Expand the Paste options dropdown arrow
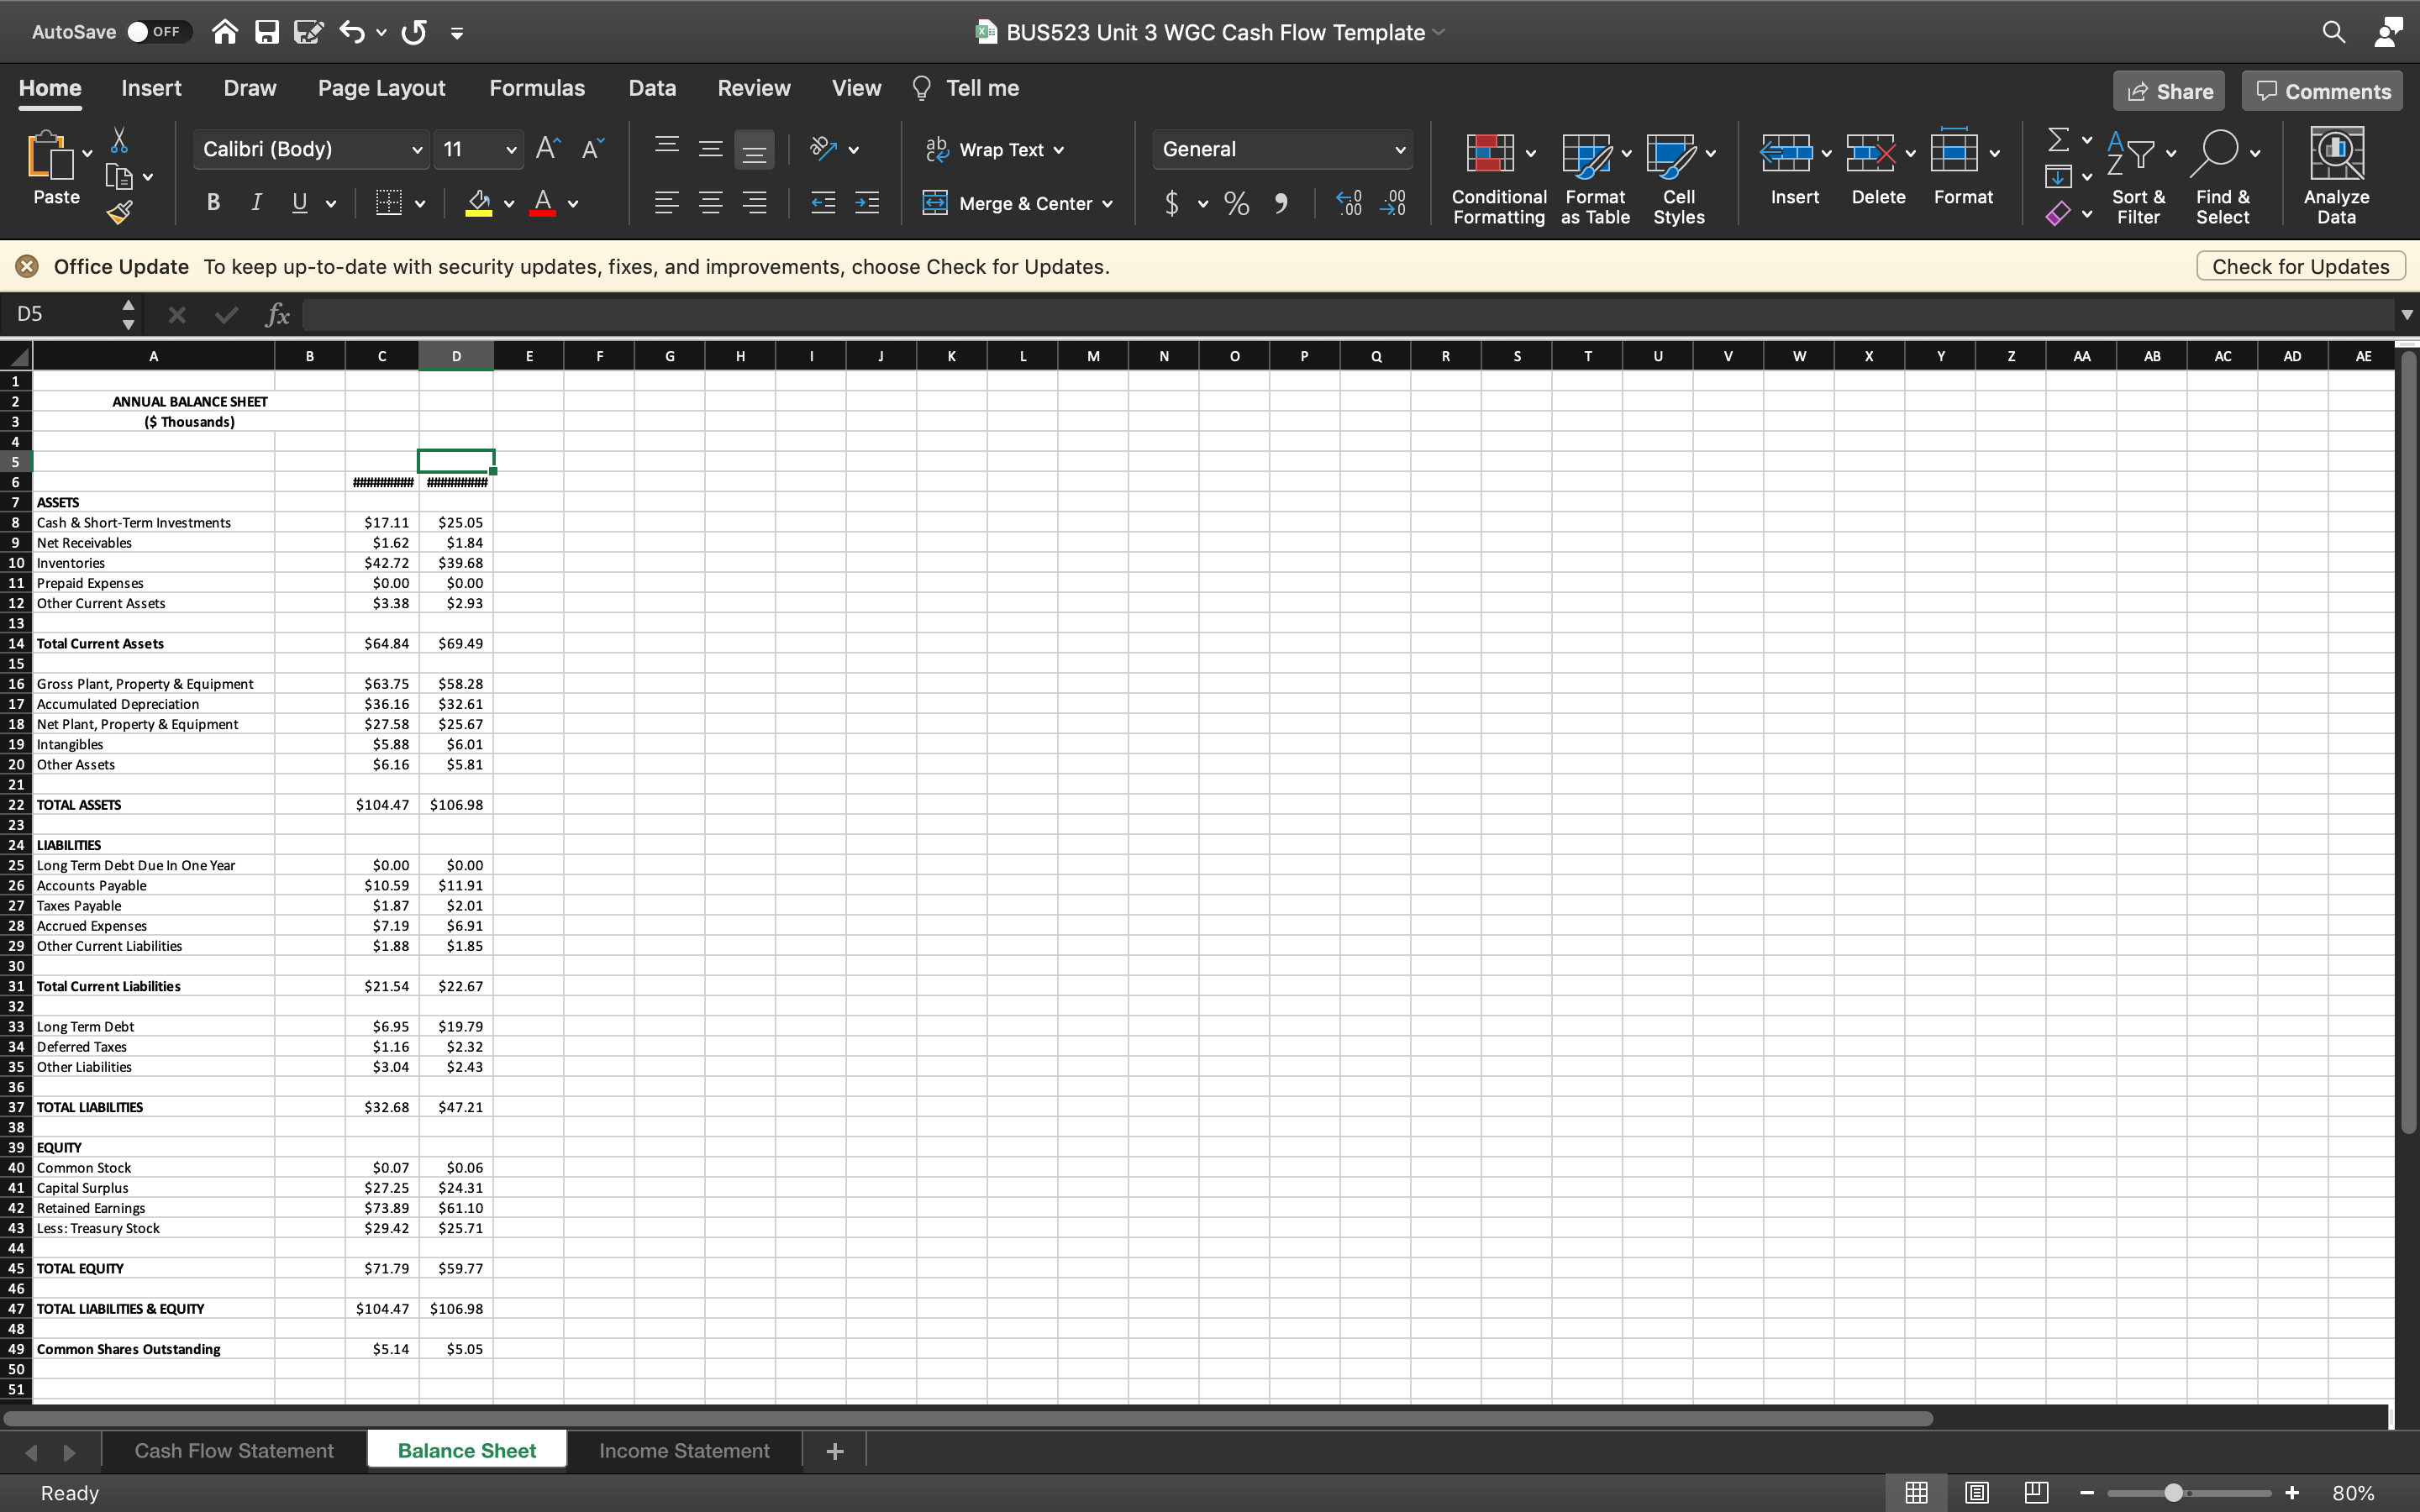This screenshot has width=2420, height=1512. click(87, 153)
